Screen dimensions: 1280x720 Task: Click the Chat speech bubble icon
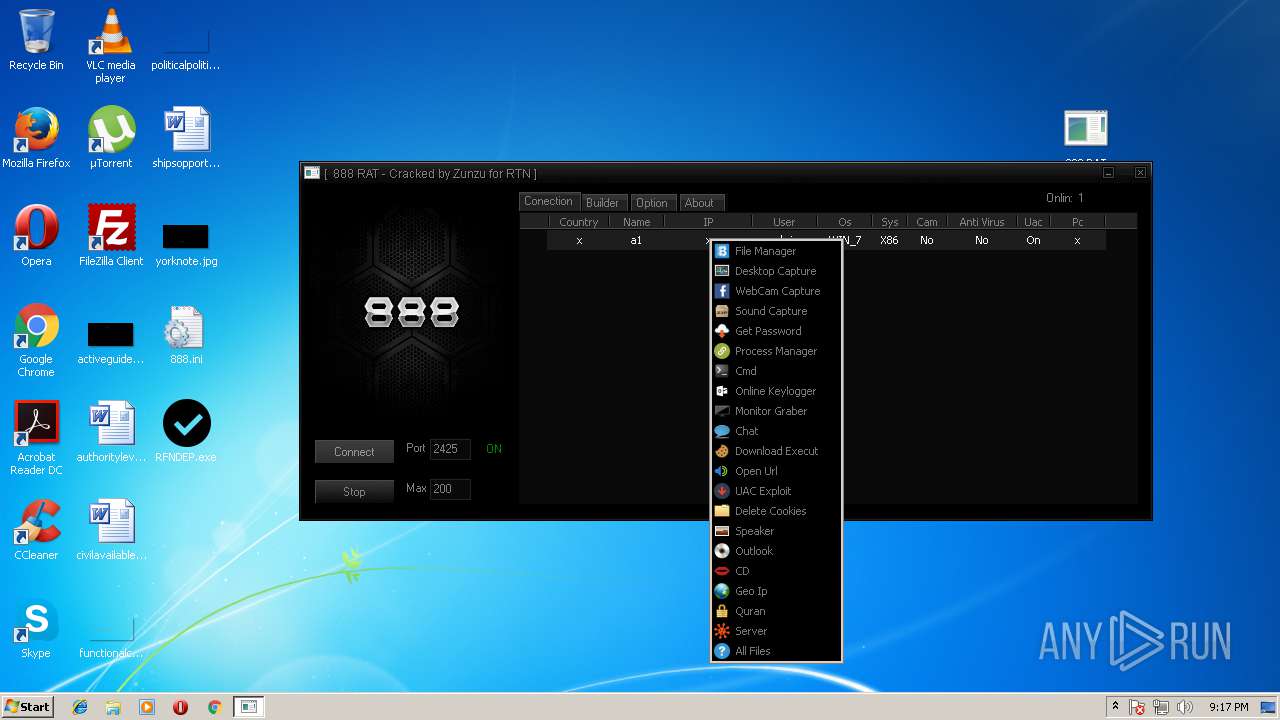click(x=722, y=431)
